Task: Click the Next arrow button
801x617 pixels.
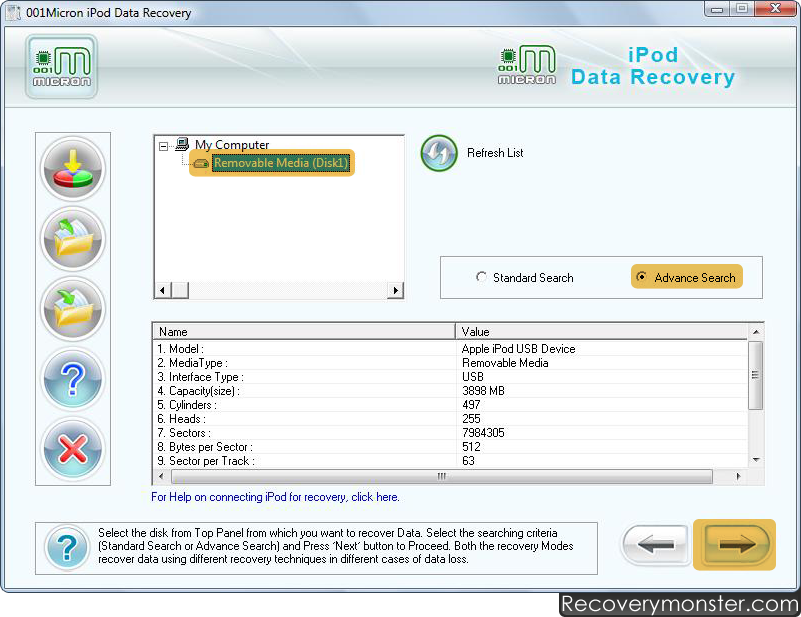Action: [x=735, y=544]
